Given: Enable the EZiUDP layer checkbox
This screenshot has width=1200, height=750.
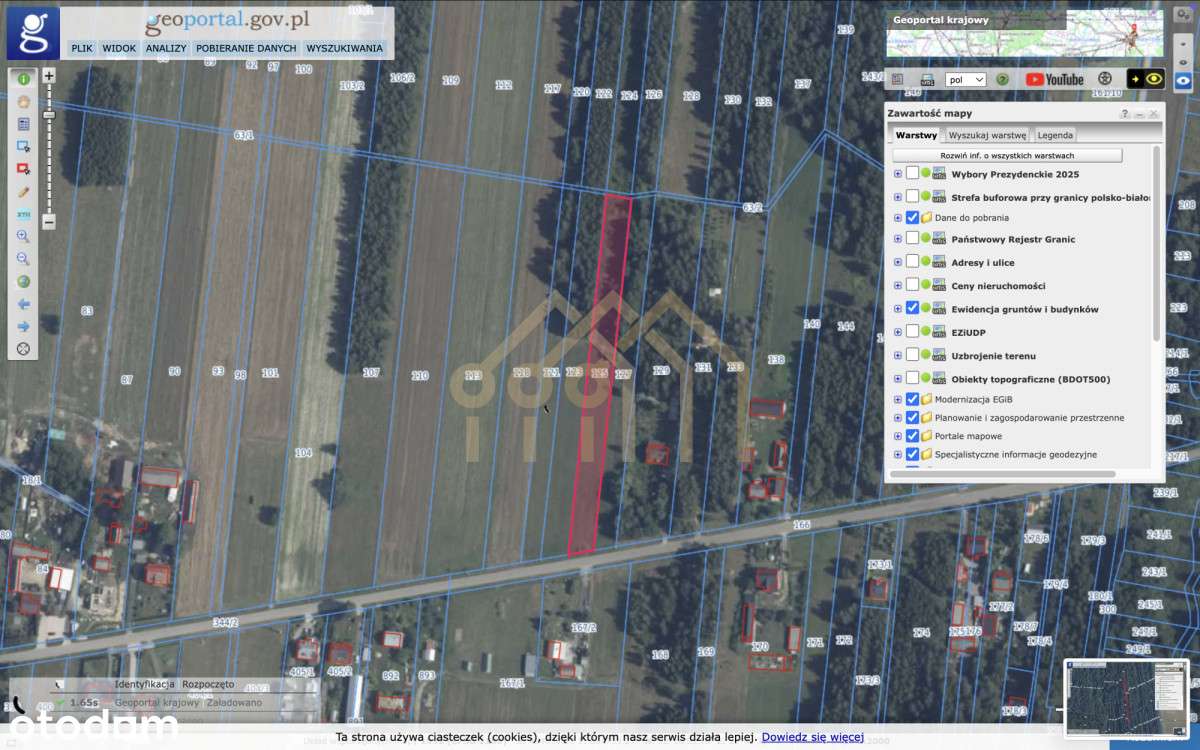Looking at the screenshot, I should pos(912,331).
